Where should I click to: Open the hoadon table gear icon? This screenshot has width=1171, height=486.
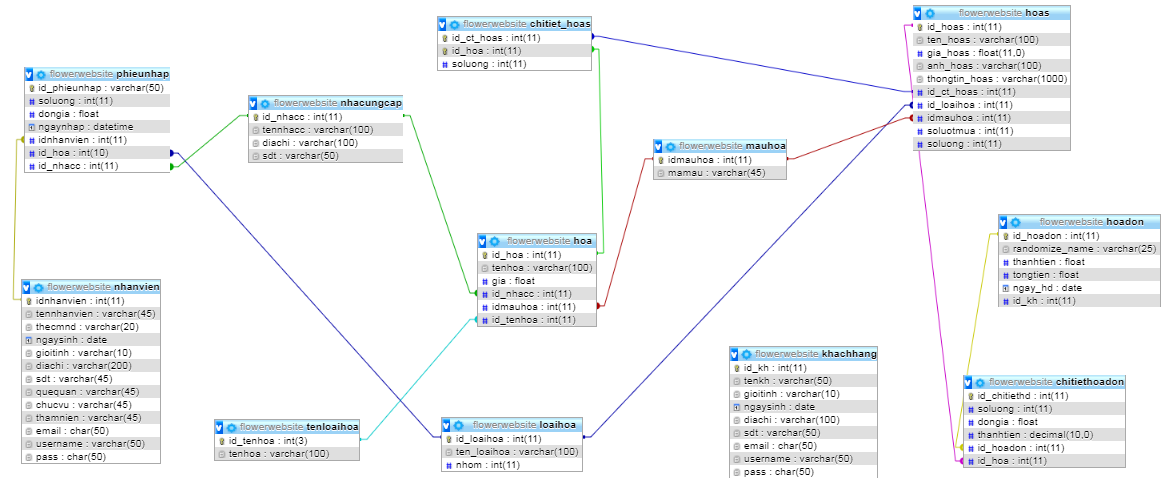point(1016,222)
